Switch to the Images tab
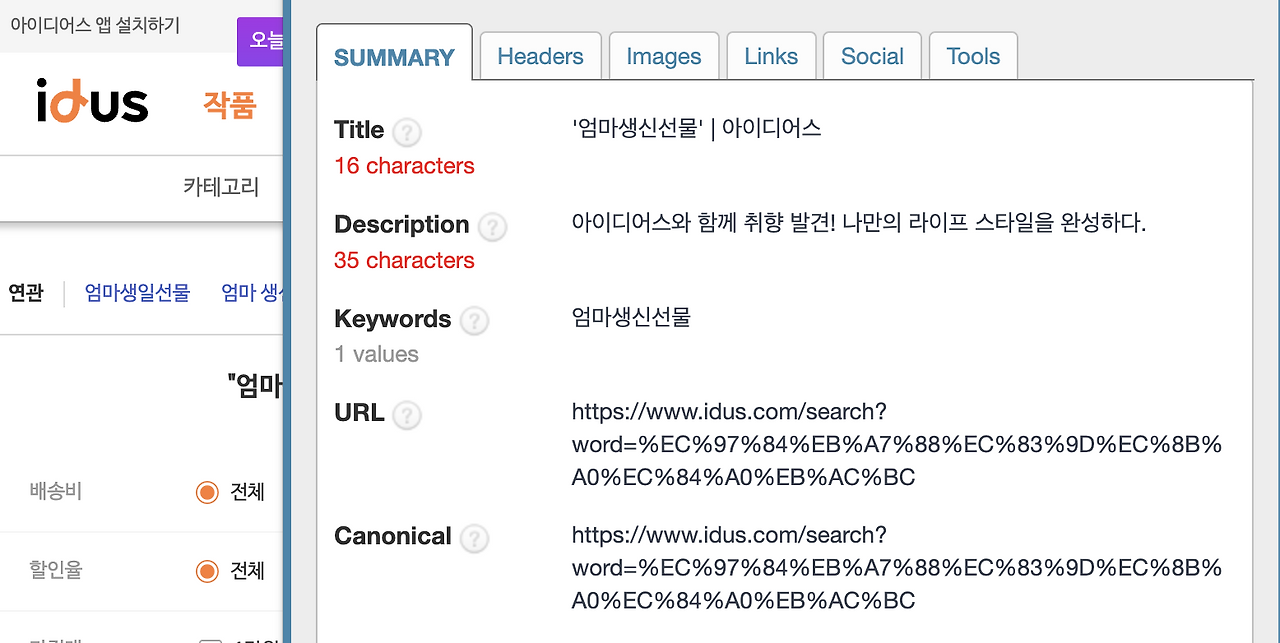Viewport: 1280px width, 643px height. coord(664,56)
